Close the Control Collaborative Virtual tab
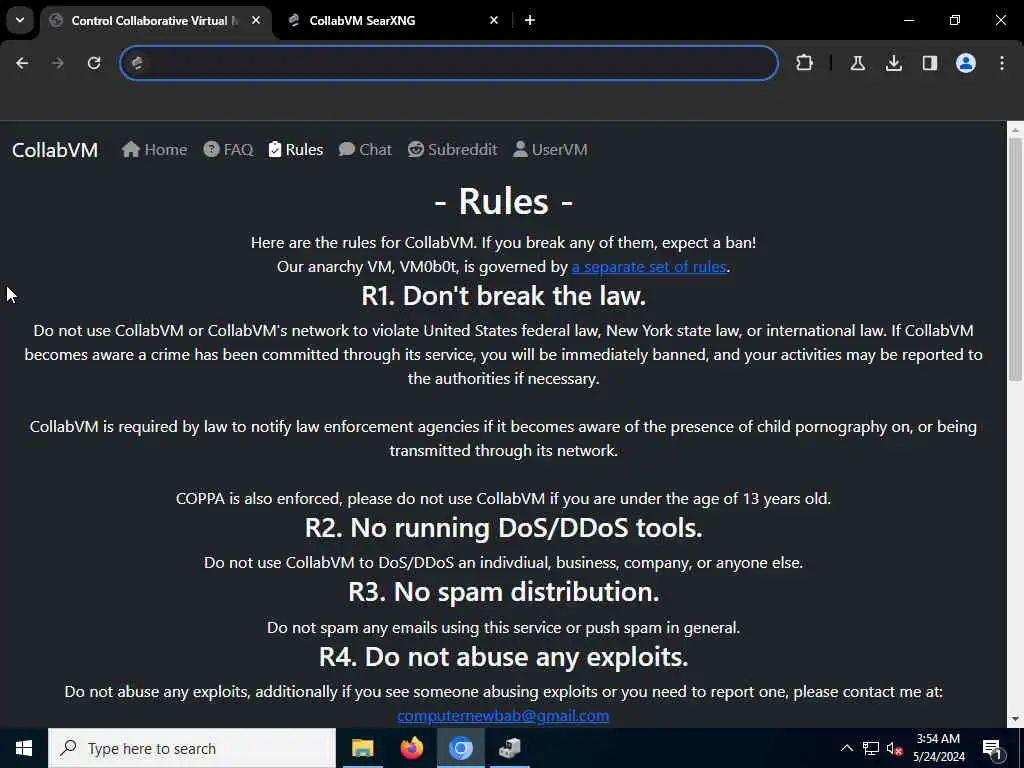Image resolution: width=1024 pixels, height=768 pixels. coord(256,20)
